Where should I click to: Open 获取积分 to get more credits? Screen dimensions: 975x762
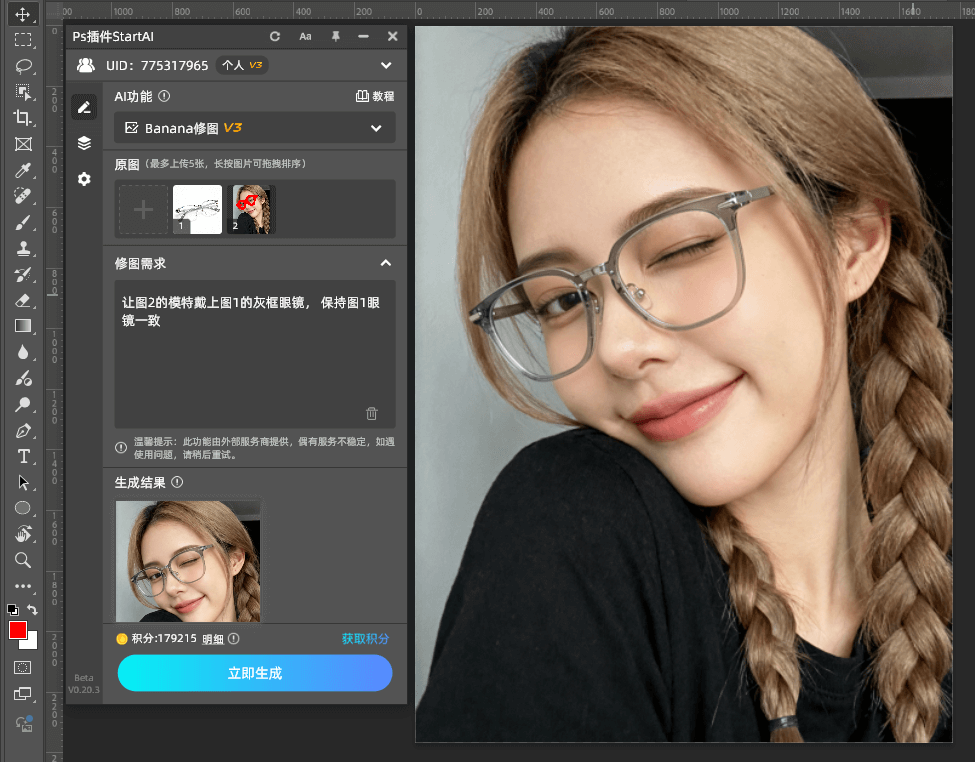(x=365, y=638)
